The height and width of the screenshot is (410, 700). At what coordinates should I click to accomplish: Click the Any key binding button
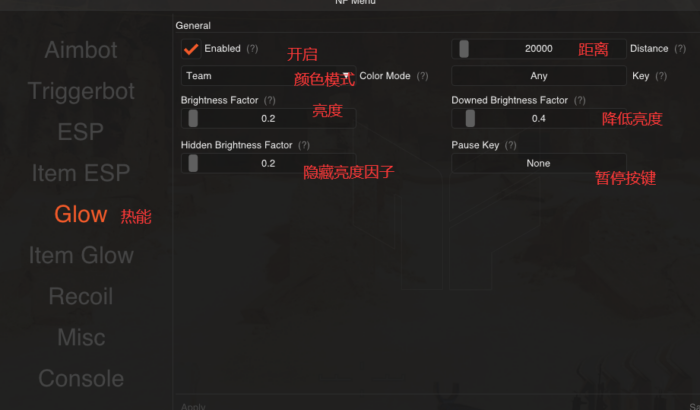coord(539,76)
